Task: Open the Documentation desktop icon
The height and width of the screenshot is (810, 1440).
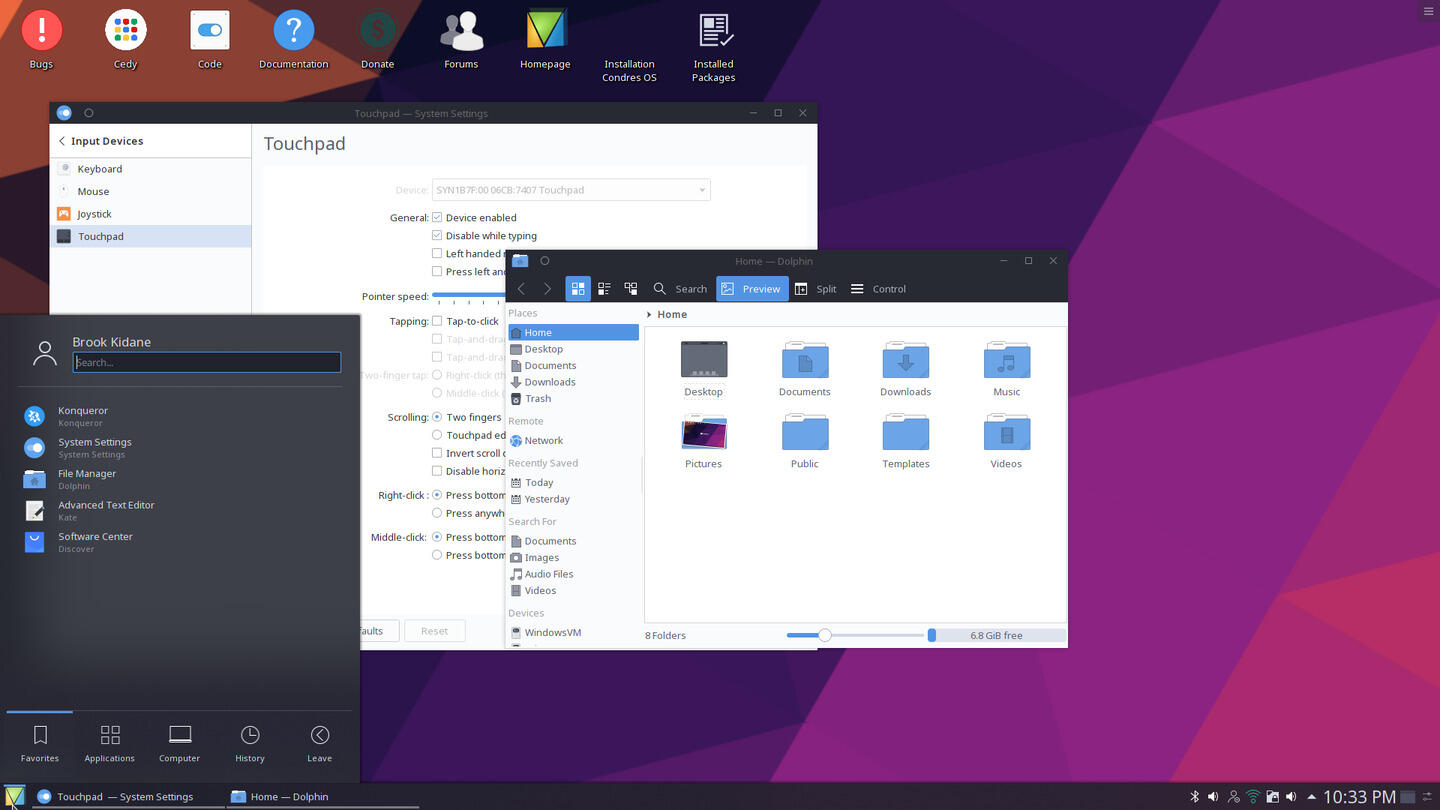Action: pos(293,39)
